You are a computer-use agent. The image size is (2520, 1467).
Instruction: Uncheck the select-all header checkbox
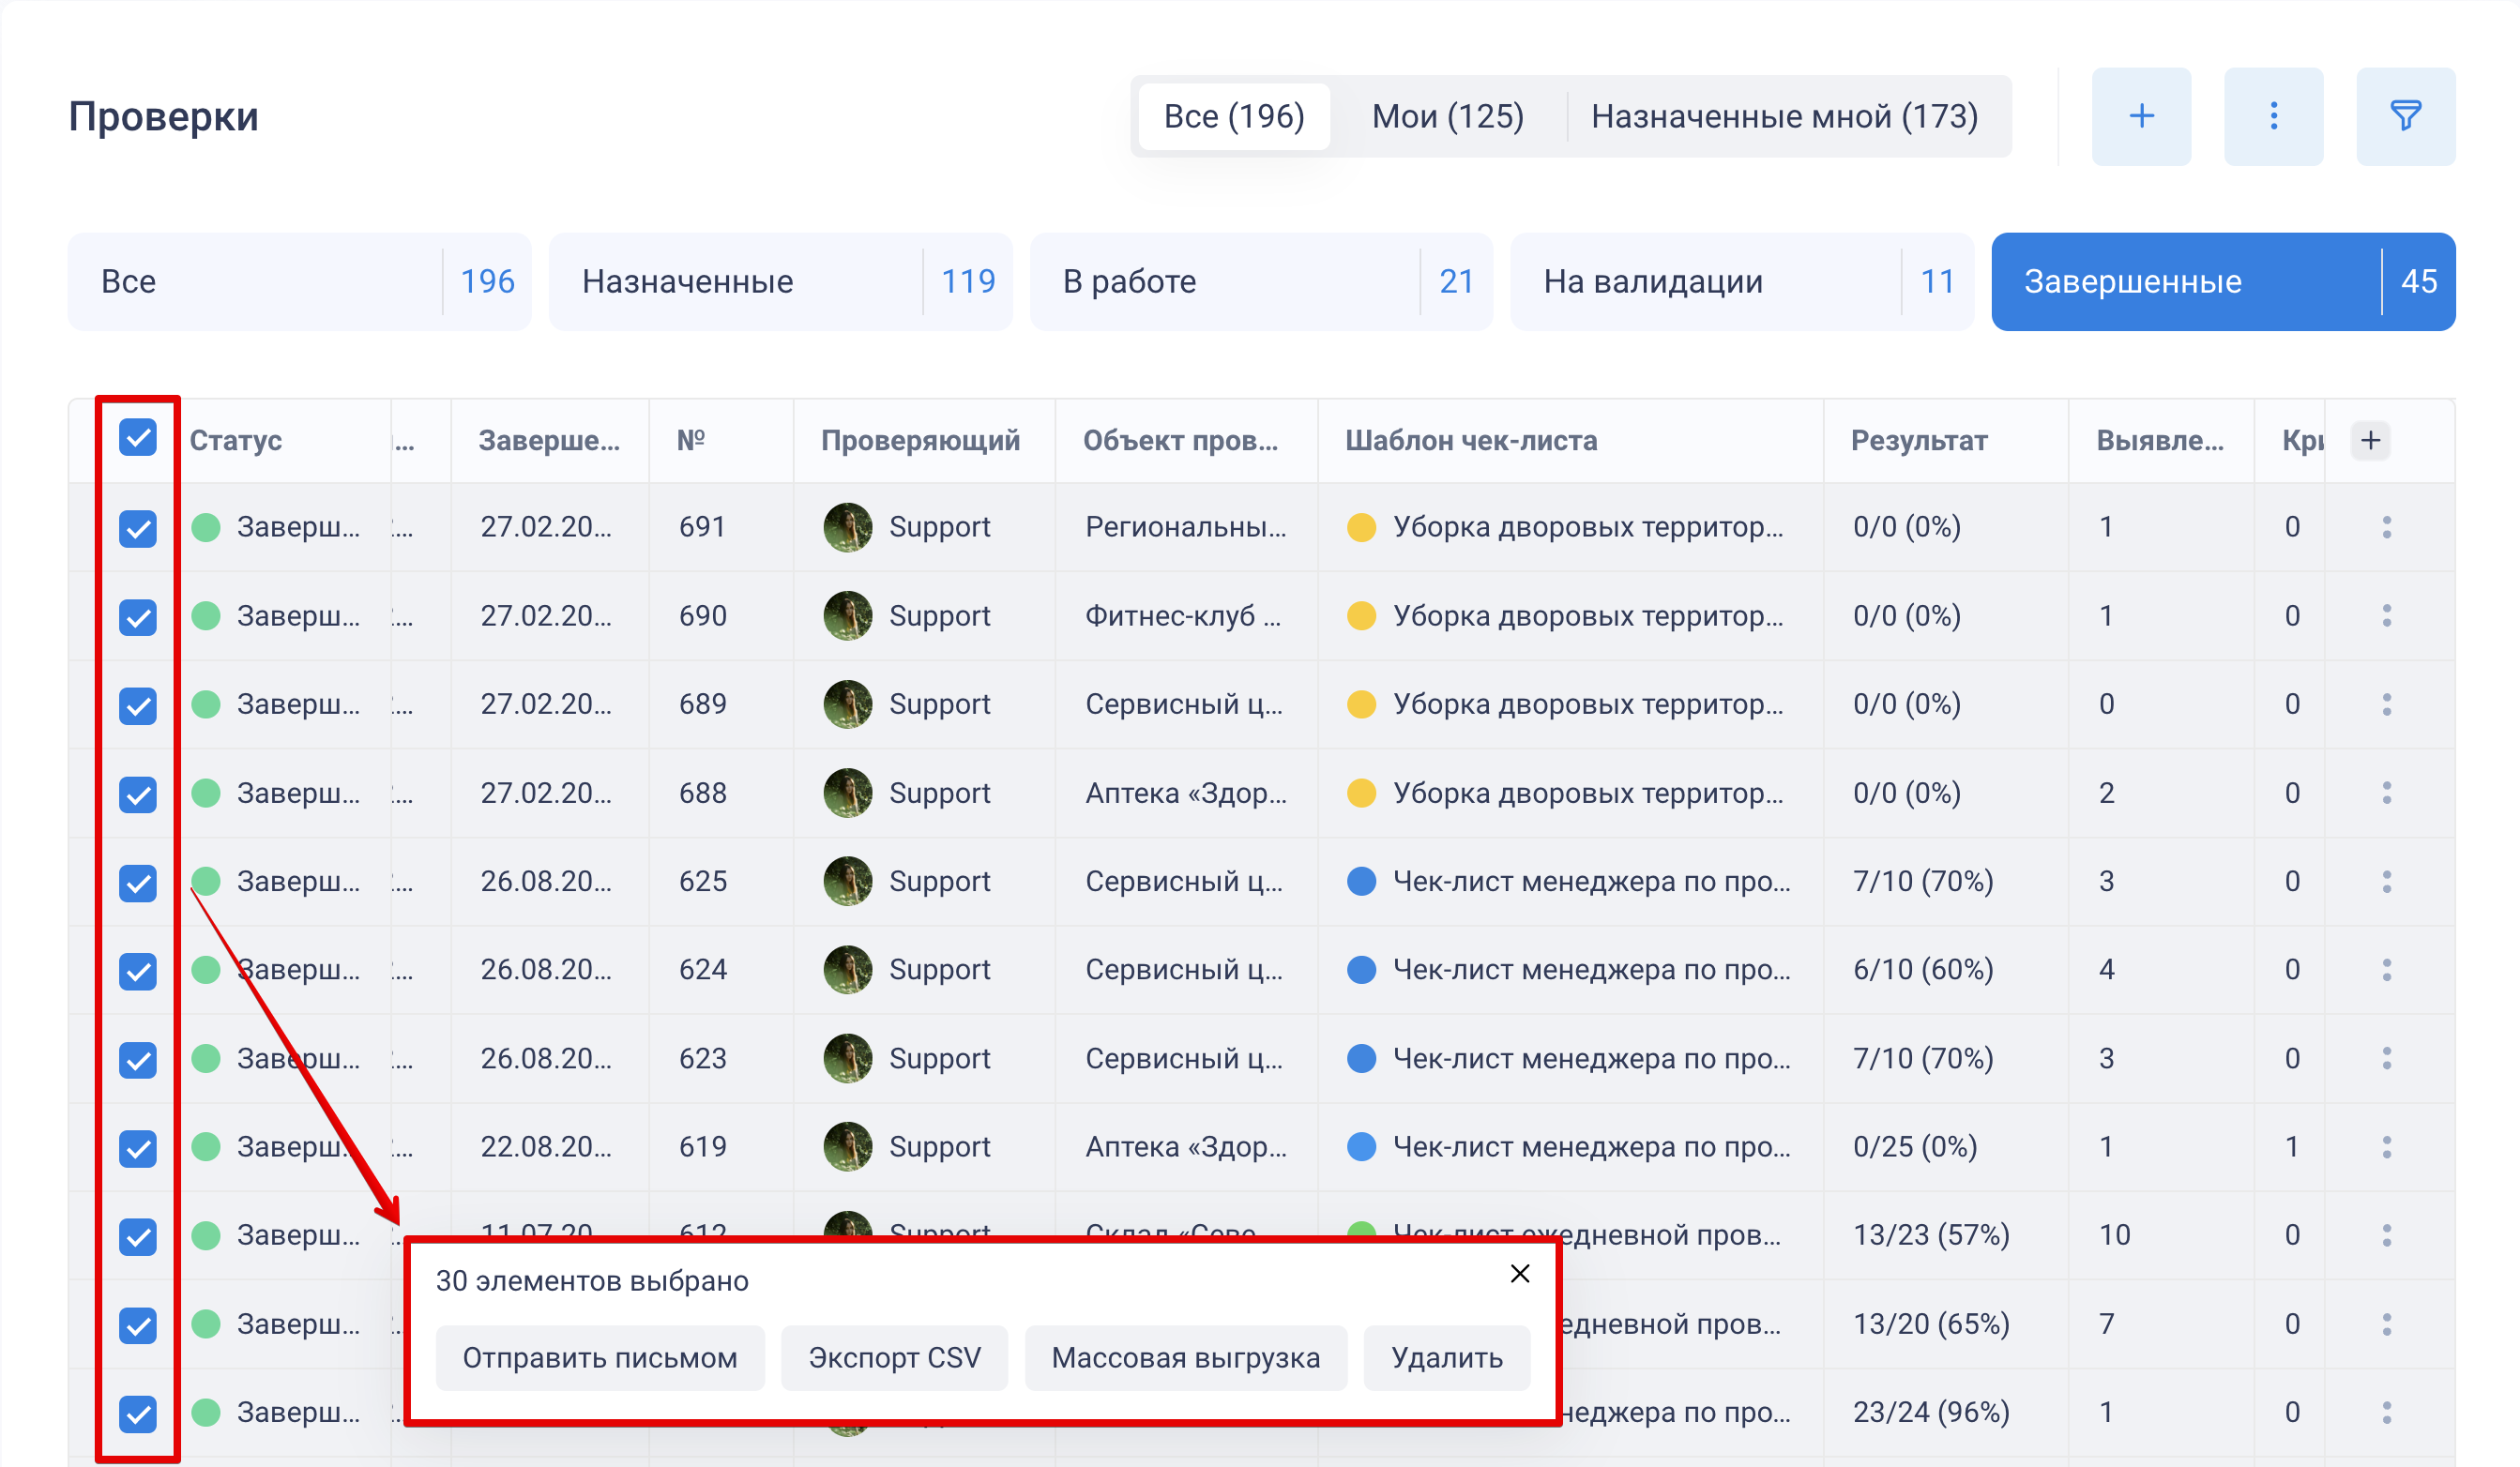[137, 438]
